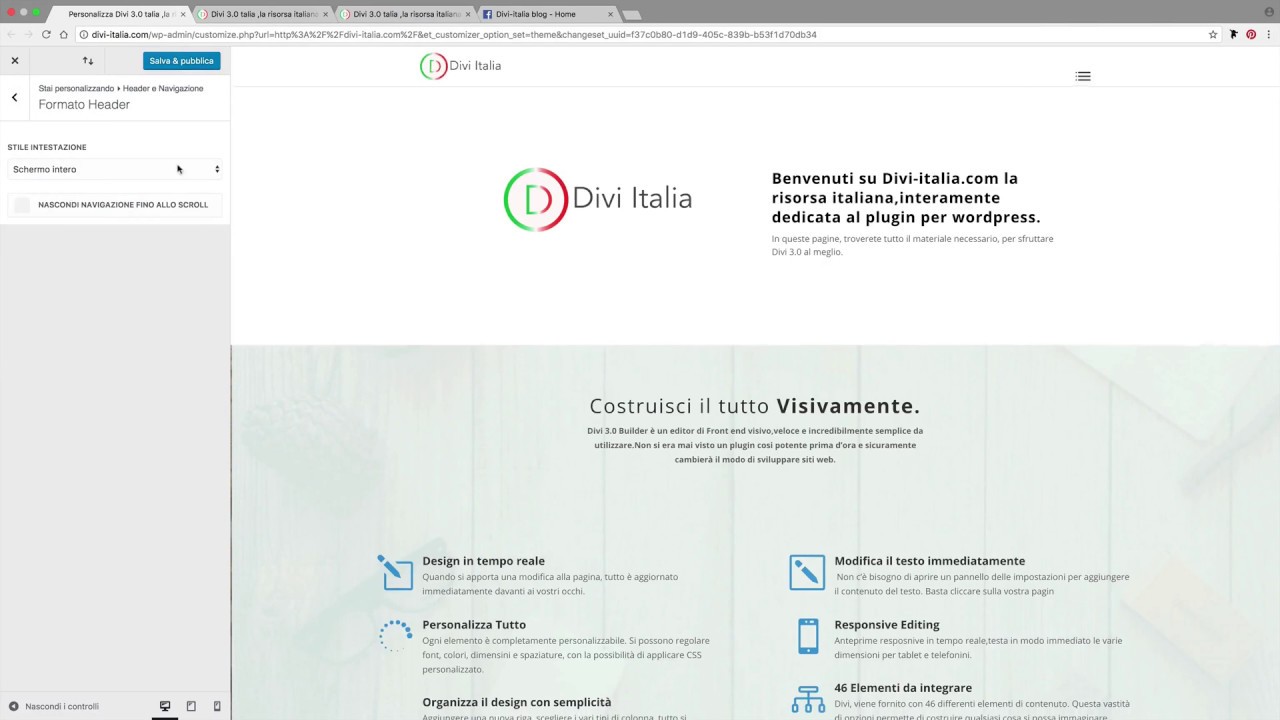Click the Benvenuti su Divi-italia.com heading
This screenshot has height=720, width=1280.
[906, 197]
